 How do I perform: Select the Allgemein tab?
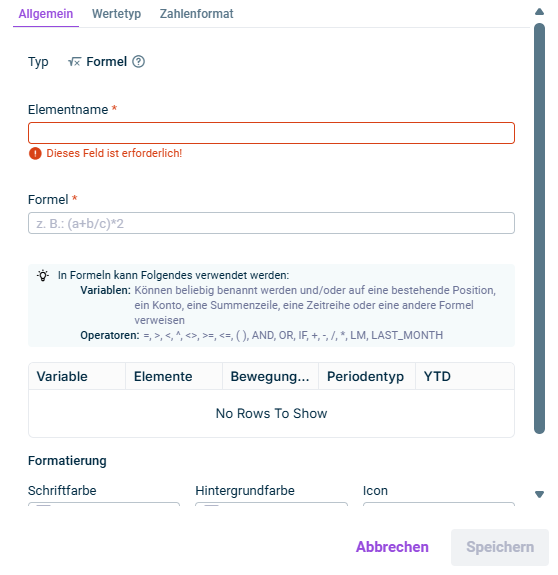click(x=46, y=14)
